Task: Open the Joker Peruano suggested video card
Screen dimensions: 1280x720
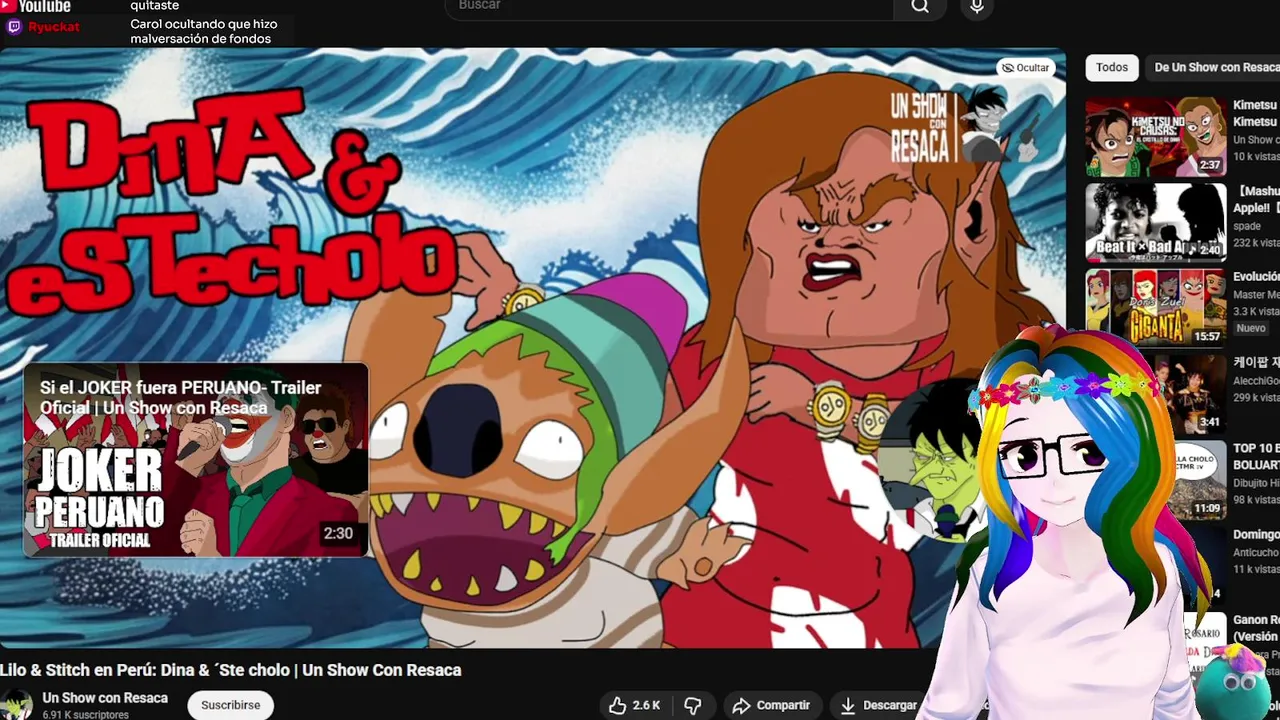Action: pos(196,460)
